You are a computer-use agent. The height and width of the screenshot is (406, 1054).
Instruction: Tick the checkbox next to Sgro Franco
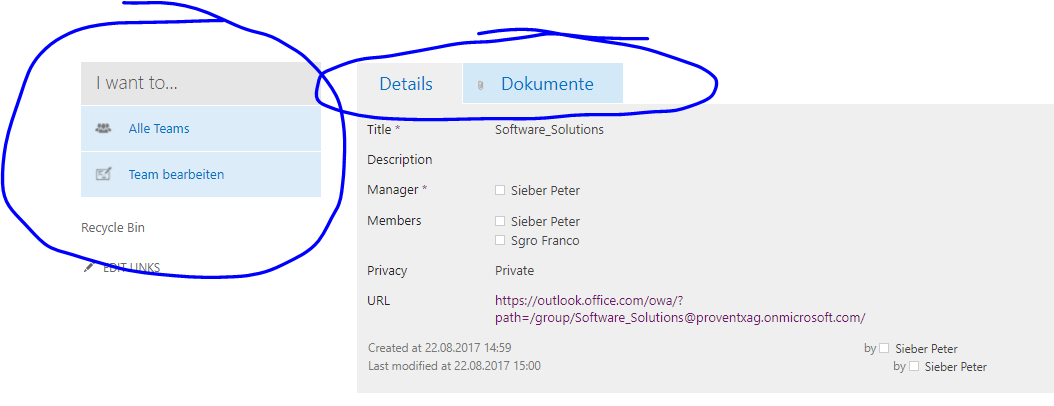pos(500,240)
